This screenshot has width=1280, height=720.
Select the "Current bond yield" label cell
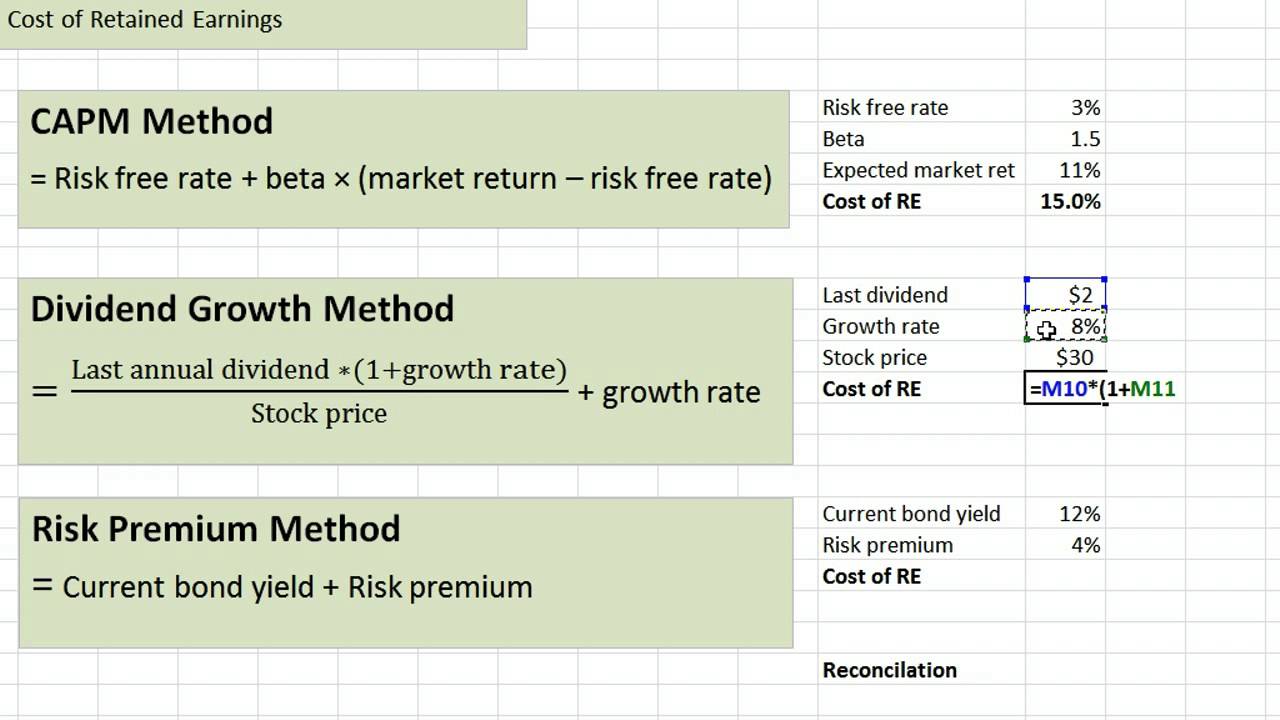tap(911, 514)
